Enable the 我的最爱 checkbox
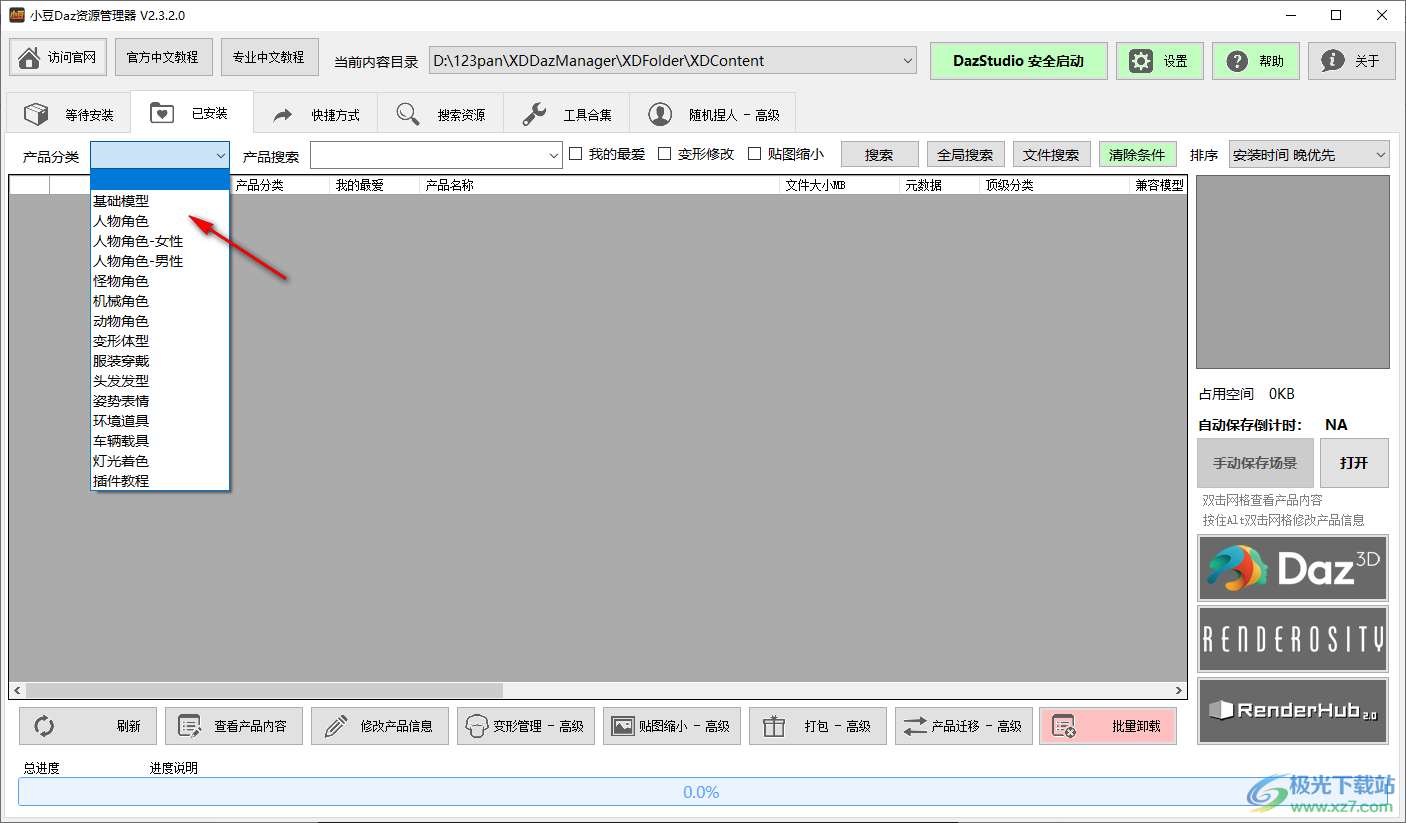The width and height of the screenshot is (1406, 823). pos(575,154)
